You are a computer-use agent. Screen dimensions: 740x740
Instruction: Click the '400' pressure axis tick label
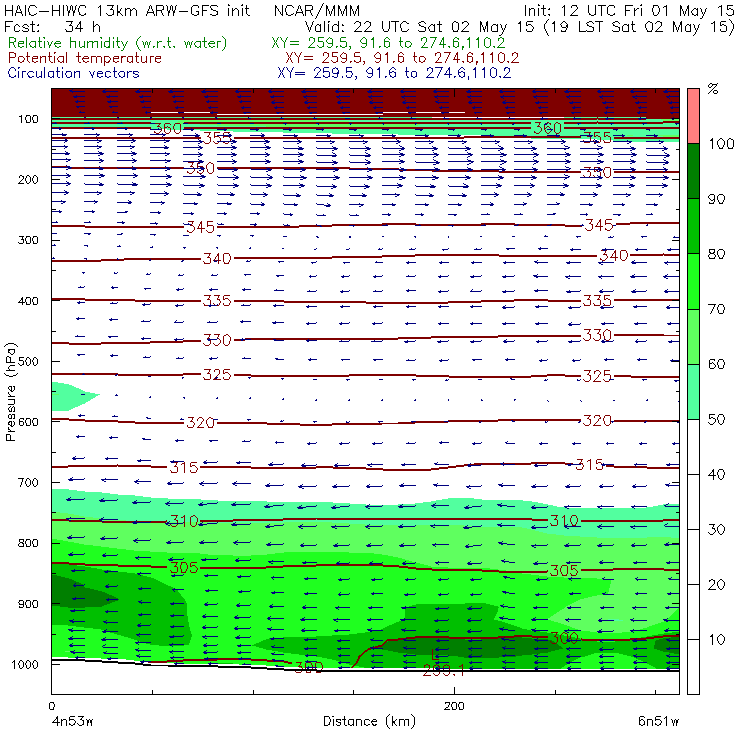click(x=28, y=301)
